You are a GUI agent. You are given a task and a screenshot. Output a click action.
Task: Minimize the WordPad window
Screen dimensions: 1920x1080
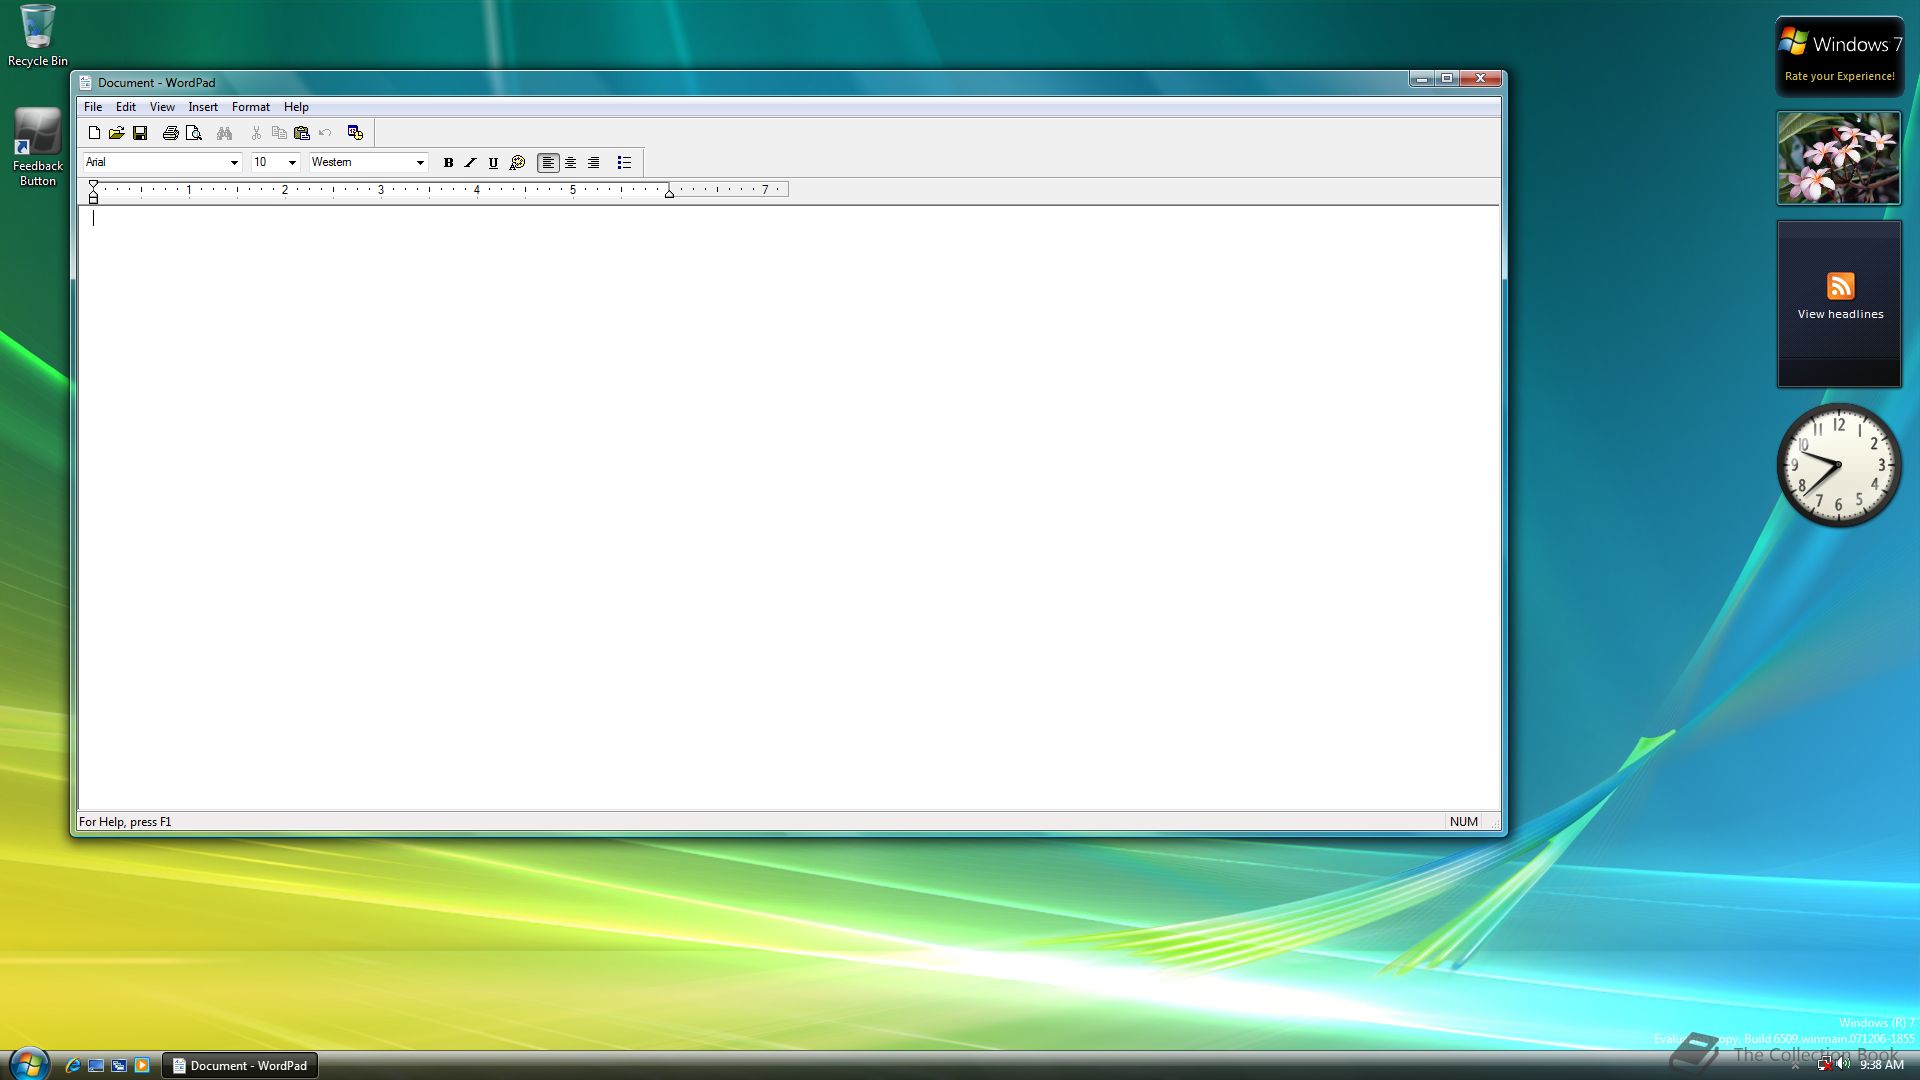tap(1422, 78)
